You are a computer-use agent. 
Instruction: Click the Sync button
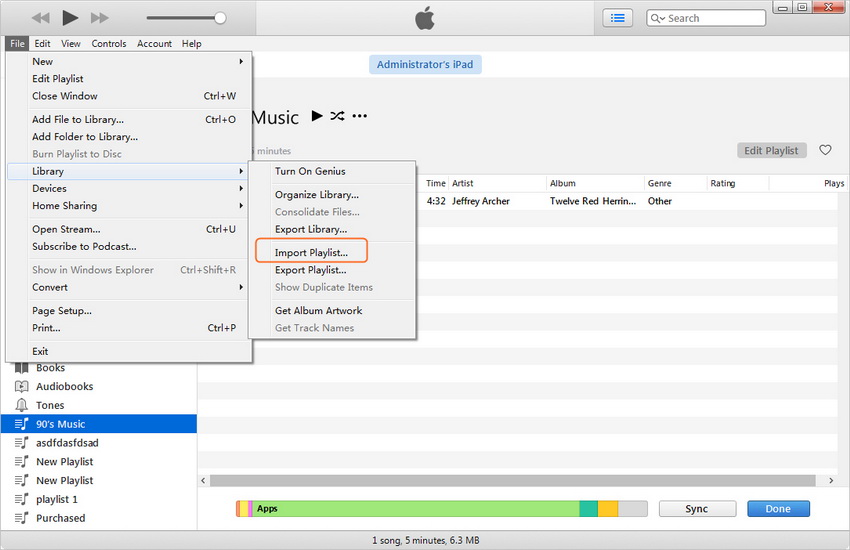coord(696,509)
